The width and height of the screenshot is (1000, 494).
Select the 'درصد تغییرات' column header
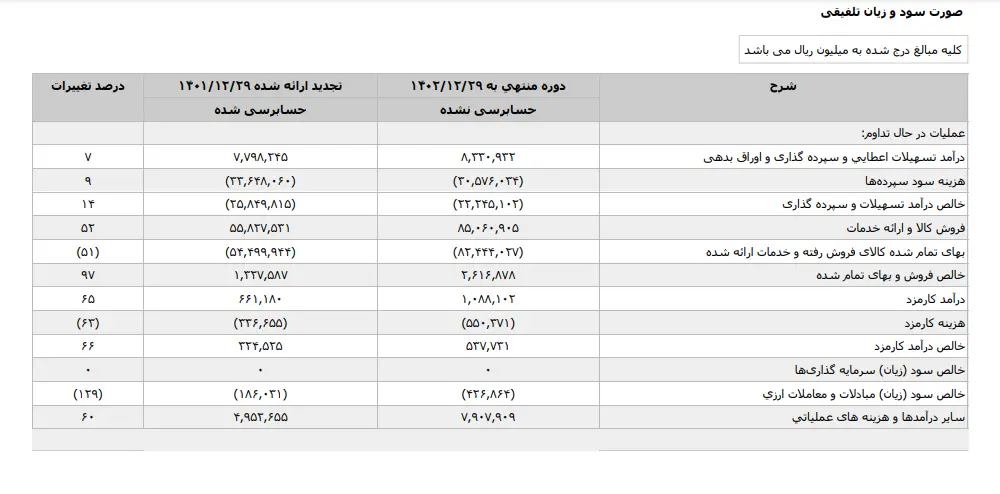click(x=88, y=86)
